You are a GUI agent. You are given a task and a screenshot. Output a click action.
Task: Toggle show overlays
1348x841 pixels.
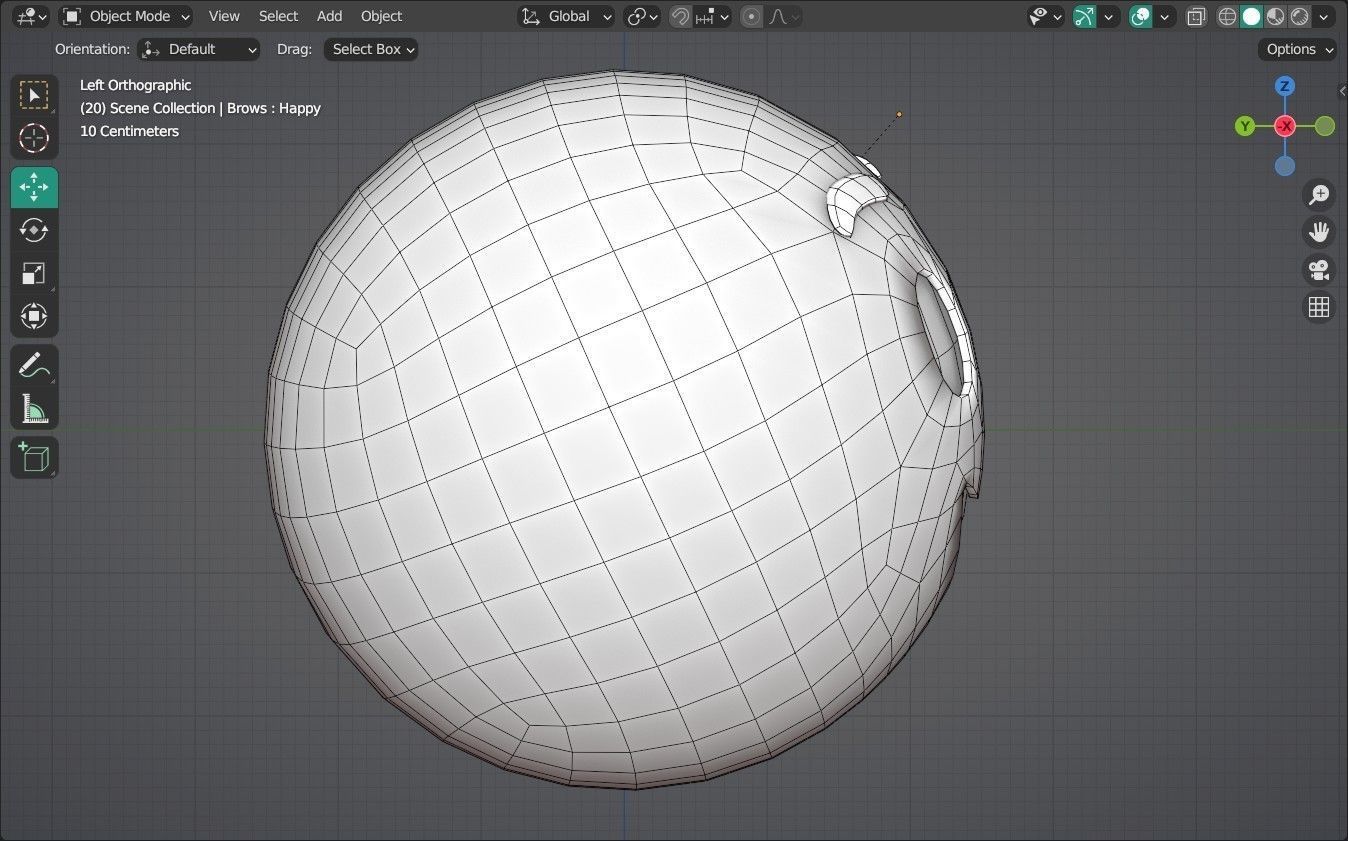[1140, 16]
